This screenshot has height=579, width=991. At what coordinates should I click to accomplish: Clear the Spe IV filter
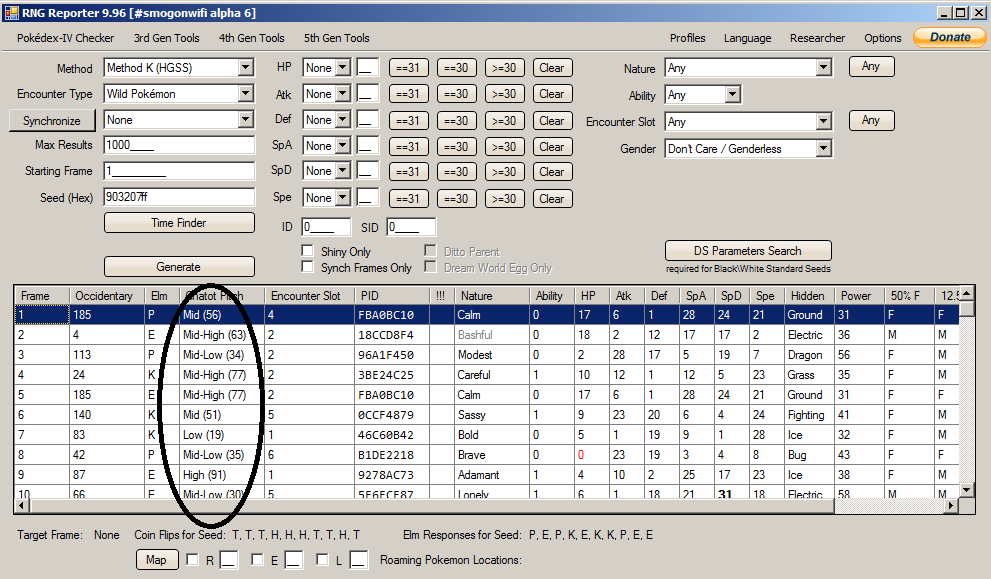[551, 198]
